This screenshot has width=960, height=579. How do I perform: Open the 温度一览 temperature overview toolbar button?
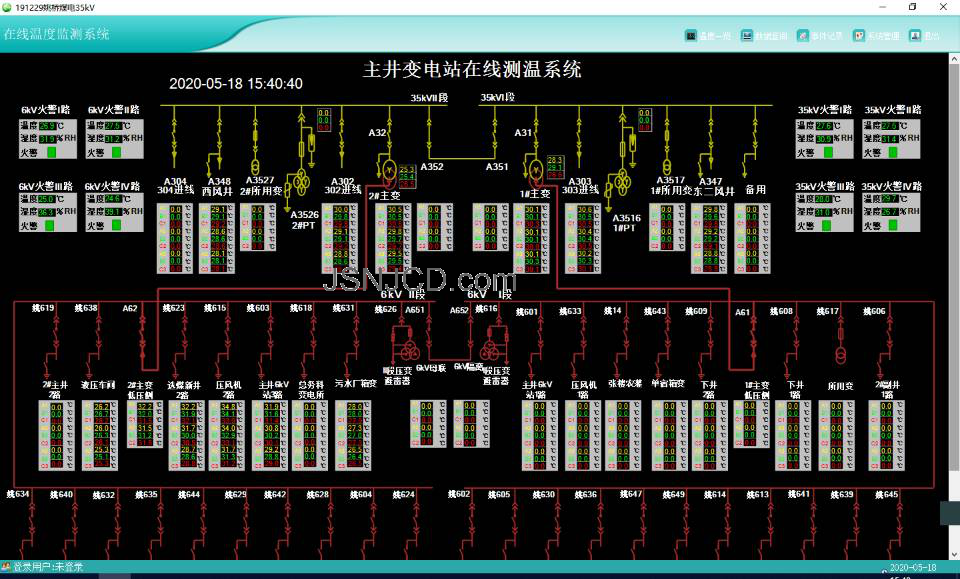[708, 36]
